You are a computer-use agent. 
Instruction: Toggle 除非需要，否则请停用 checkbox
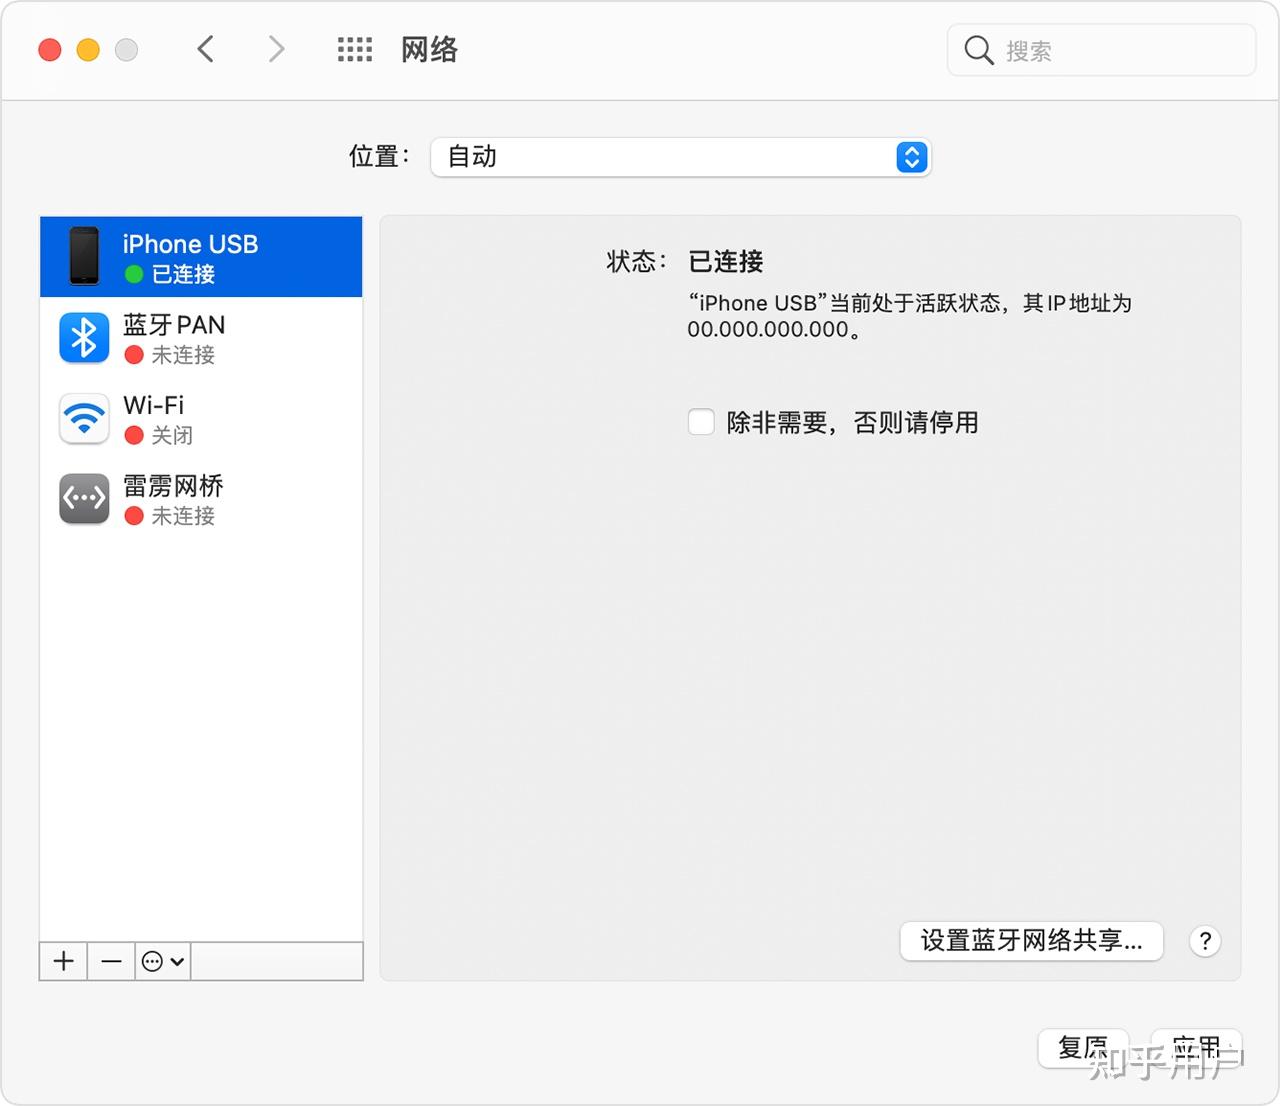(701, 422)
